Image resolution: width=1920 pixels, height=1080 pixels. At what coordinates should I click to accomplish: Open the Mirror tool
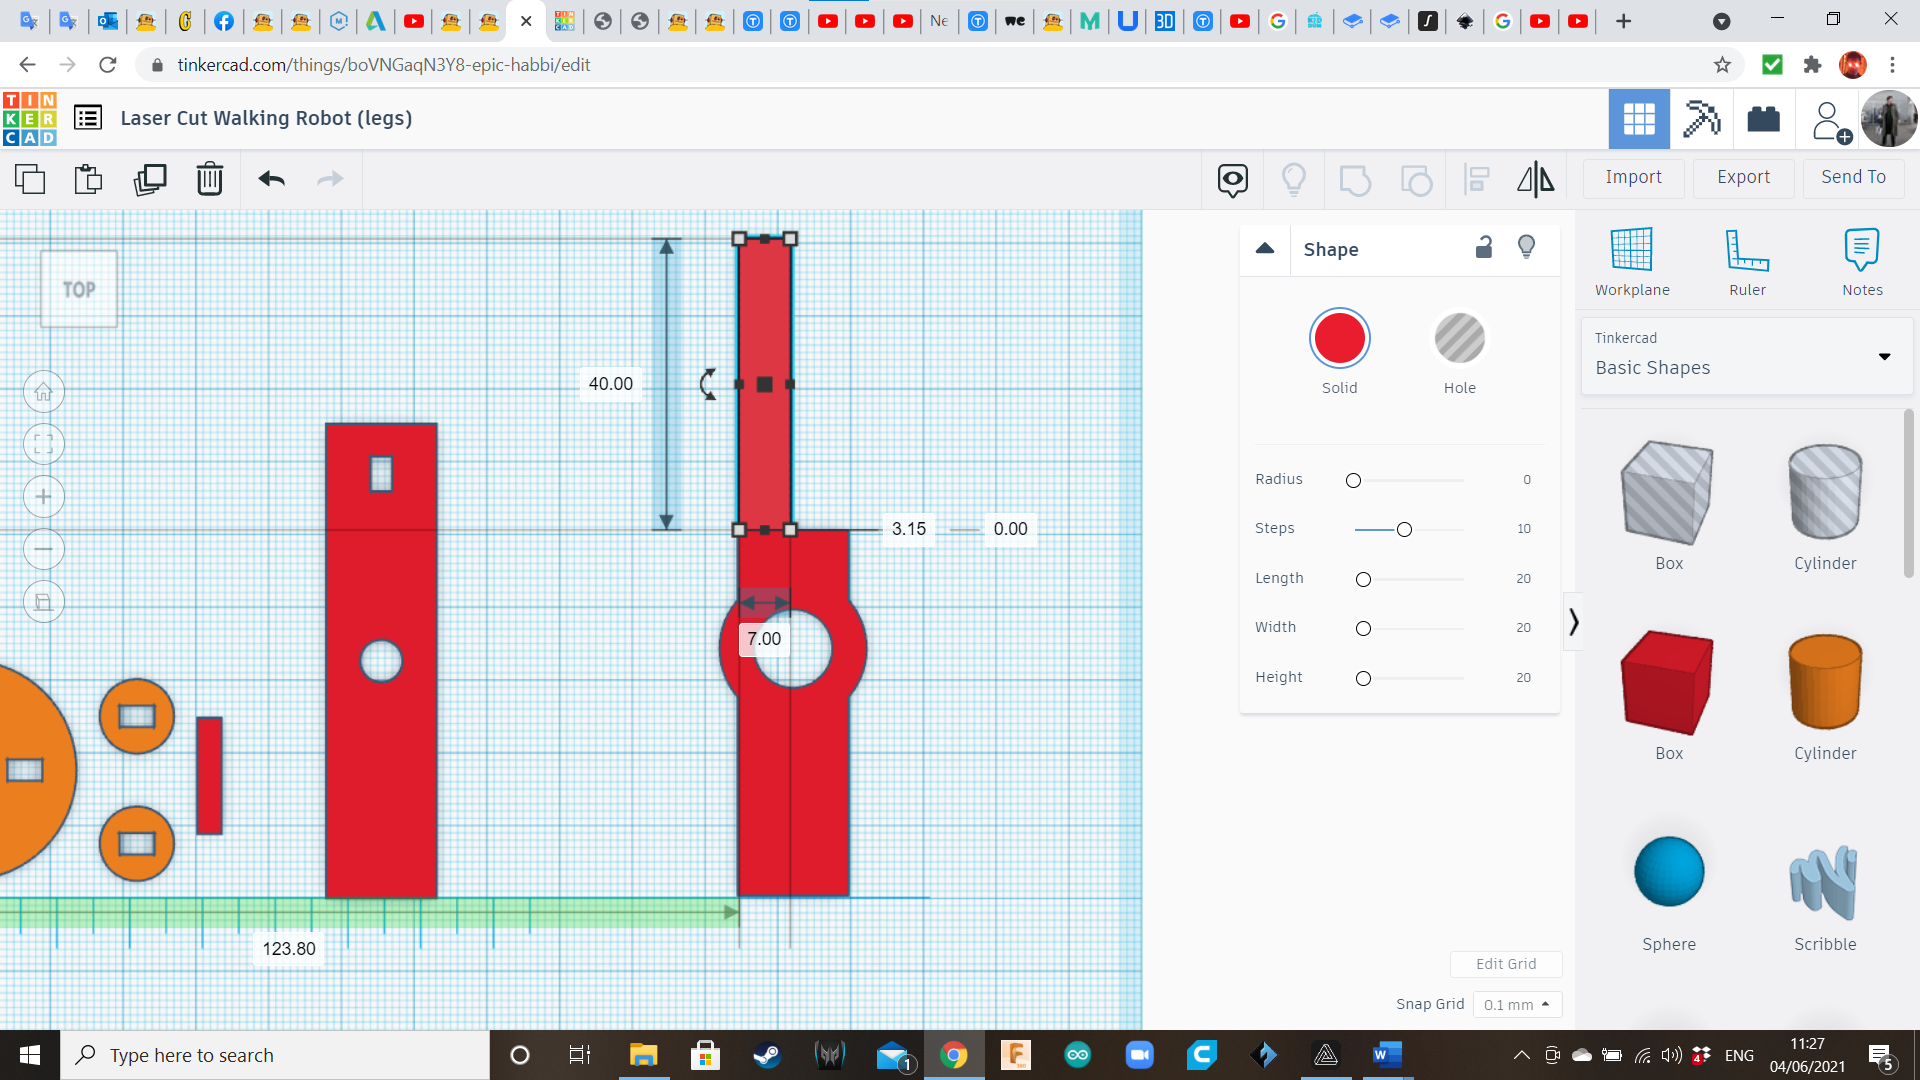point(1535,179)
